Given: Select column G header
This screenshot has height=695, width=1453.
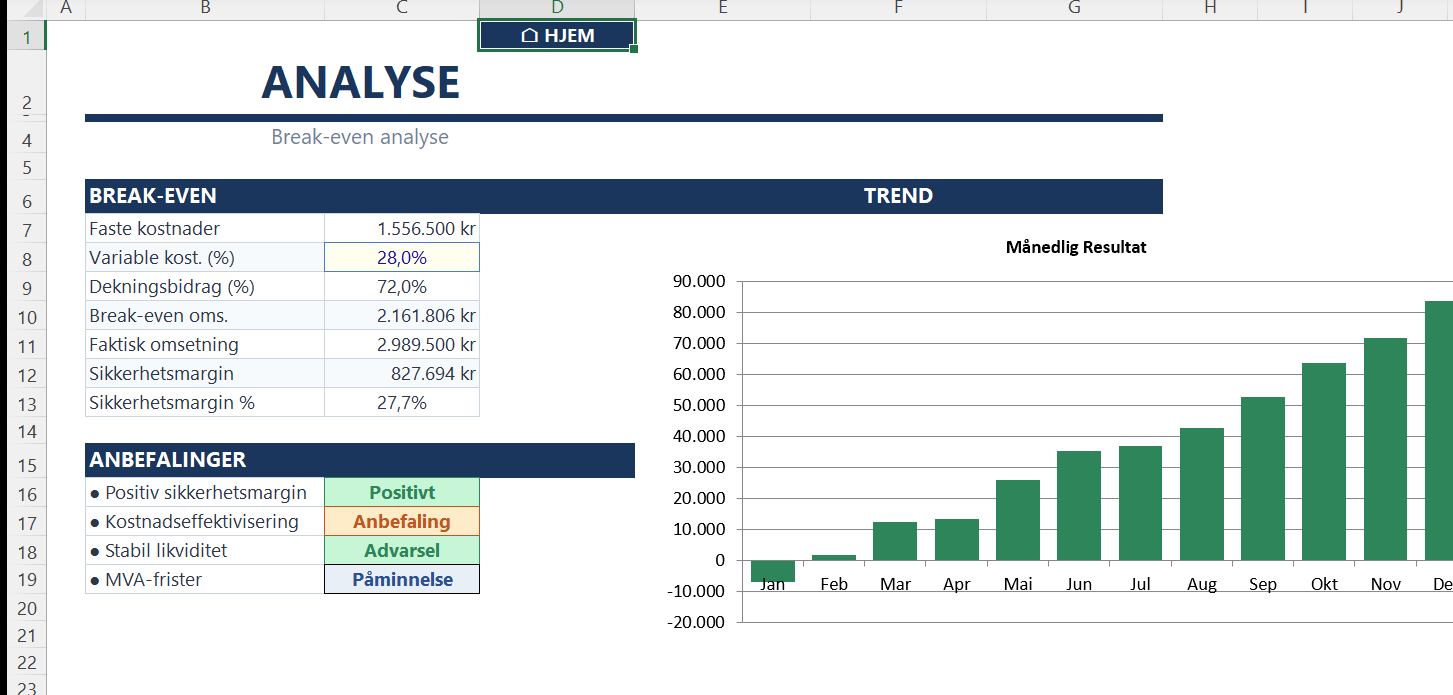Looking at the screenshot, I should click(1074, 9).
